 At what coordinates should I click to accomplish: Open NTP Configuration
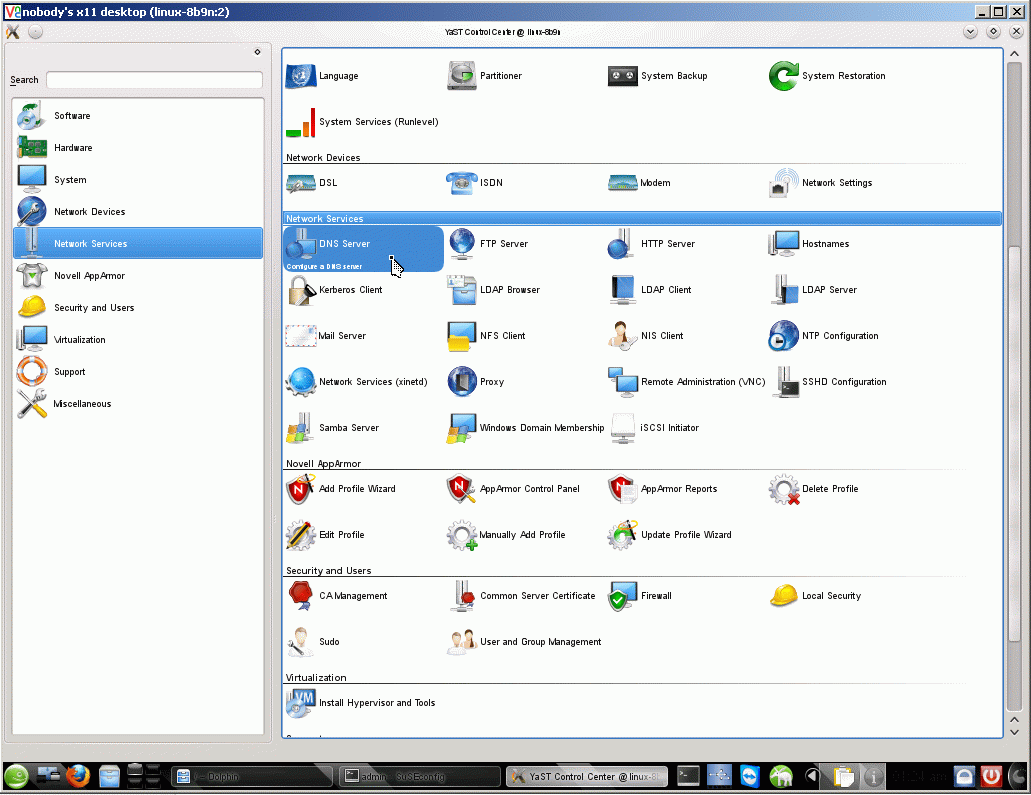(x=823, y=336)
